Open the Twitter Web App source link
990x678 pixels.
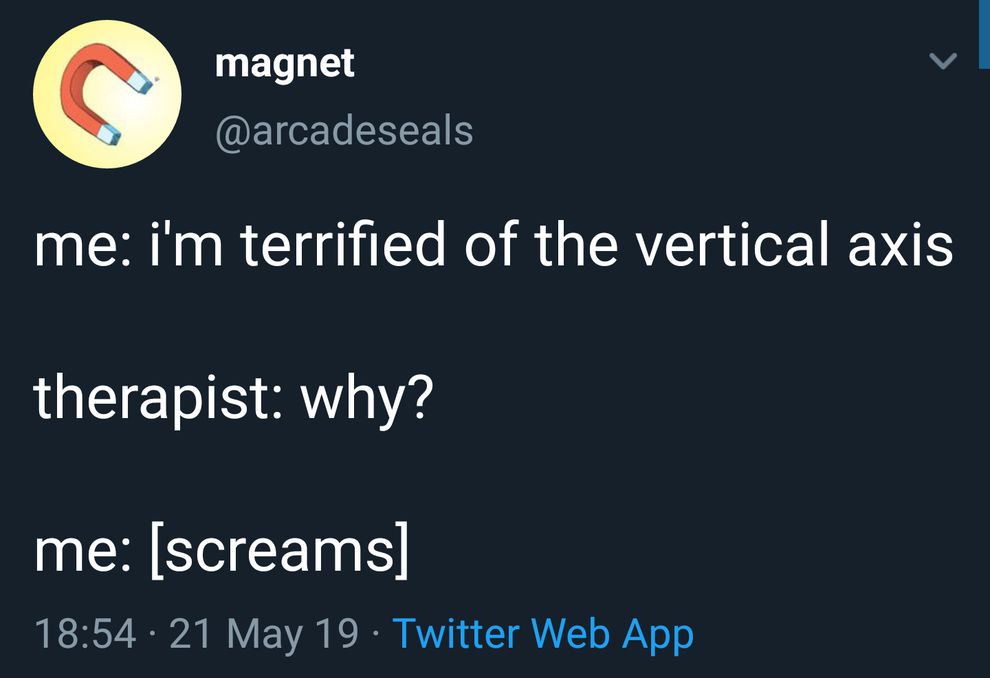pyautogui.click(x=542, y=634)
